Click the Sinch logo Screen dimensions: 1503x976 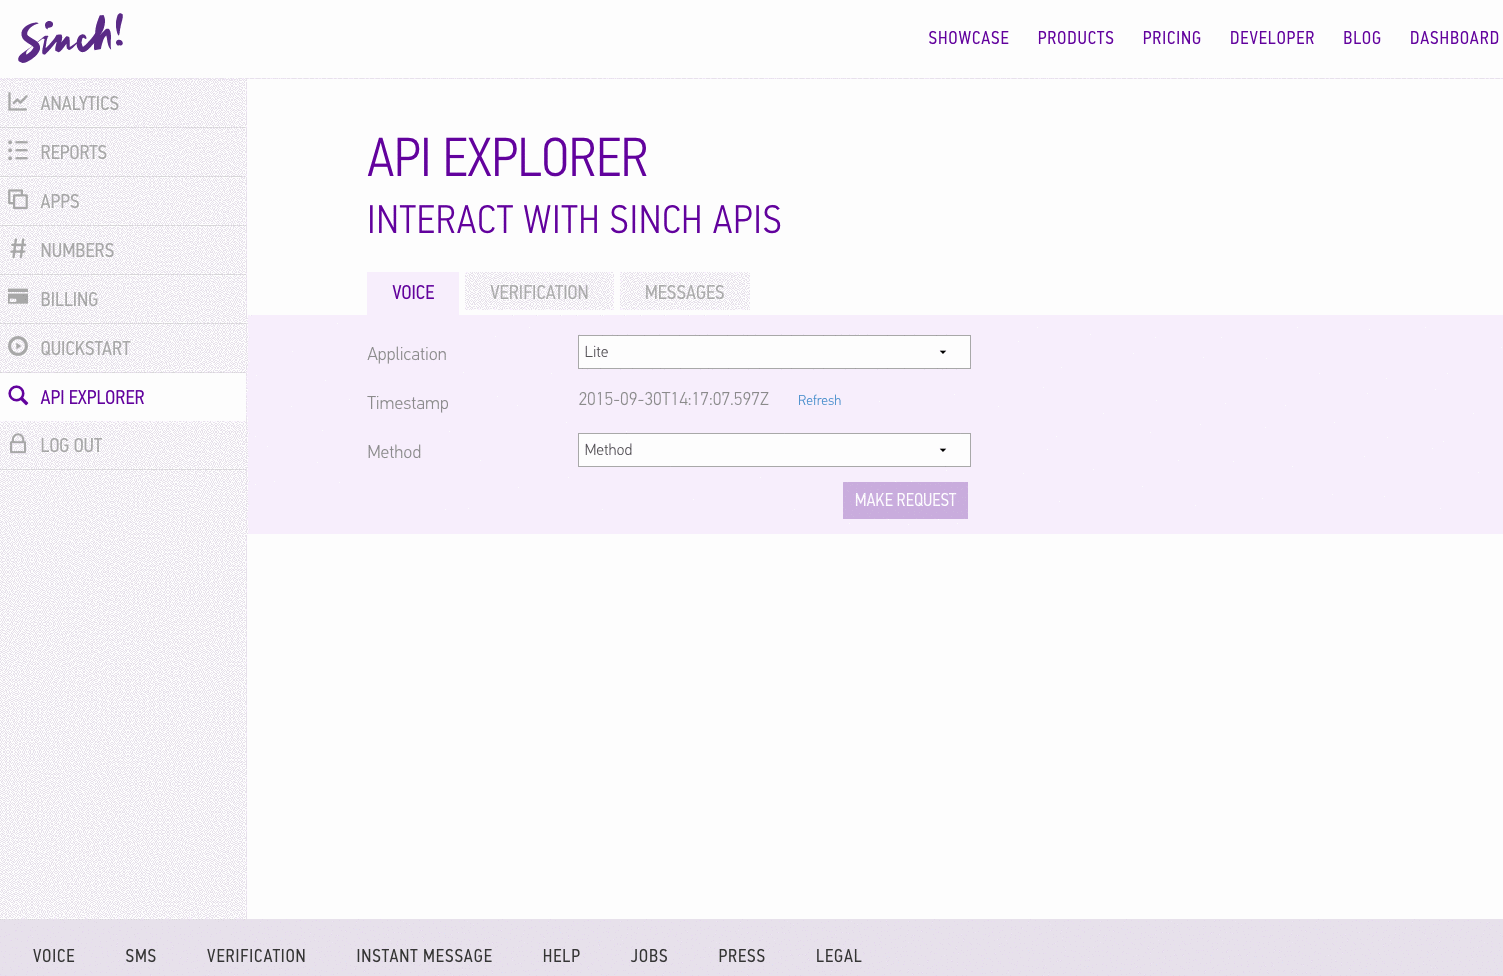tap(71, 38)
